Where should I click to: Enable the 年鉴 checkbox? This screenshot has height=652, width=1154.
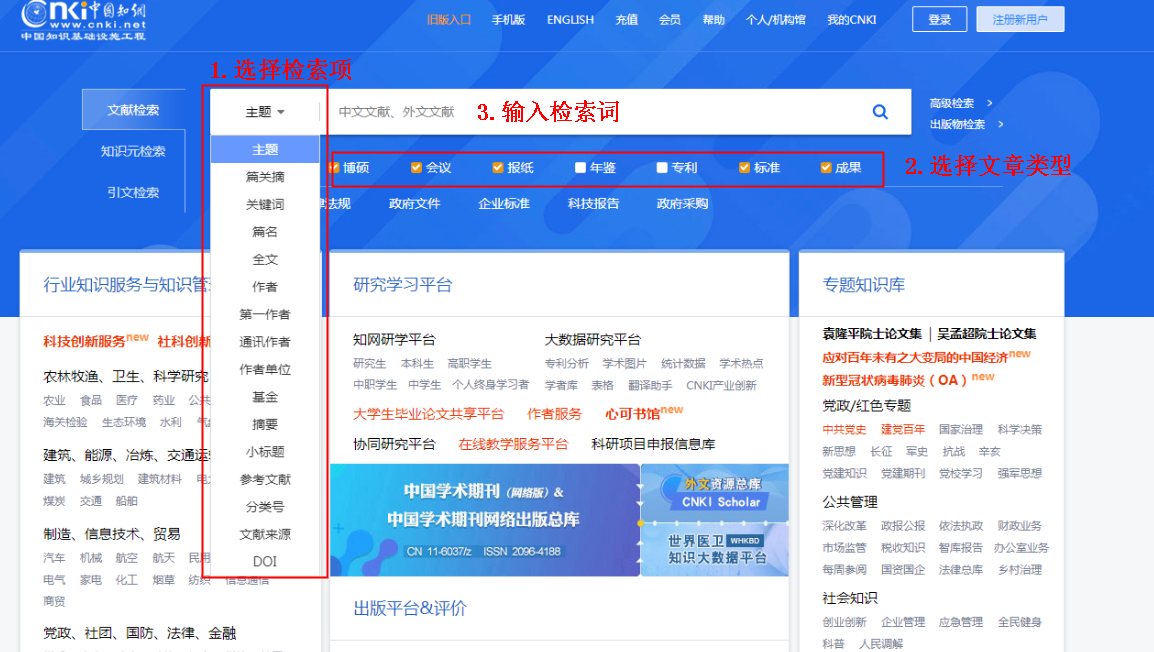pos(581,168)
